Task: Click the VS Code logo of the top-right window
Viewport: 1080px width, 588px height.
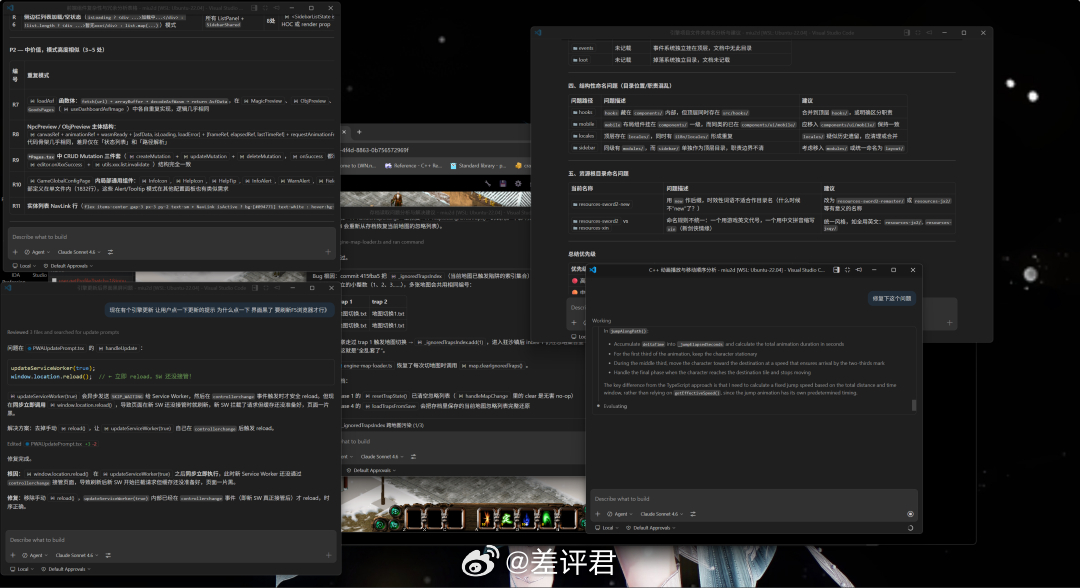Action: pyautogui.click(x=539, y=33)
